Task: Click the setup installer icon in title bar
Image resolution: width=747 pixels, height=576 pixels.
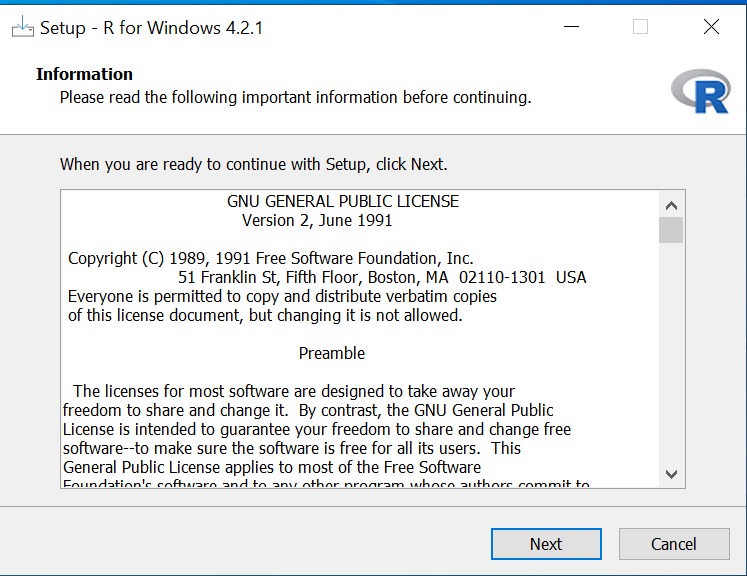Action: (x=22, y=27)
